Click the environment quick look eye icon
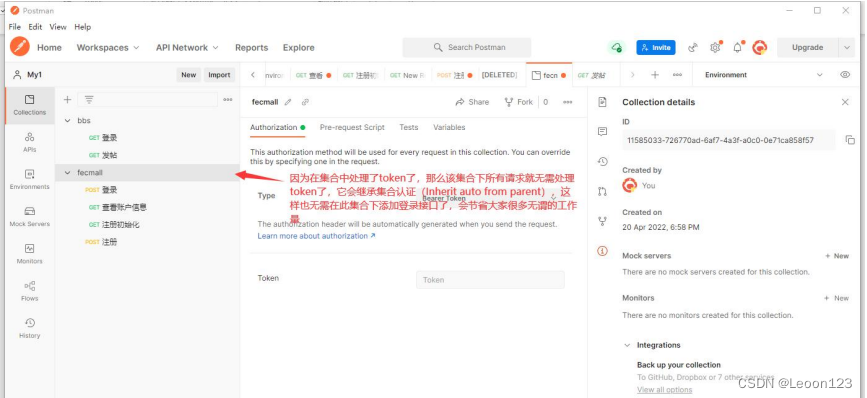 click(845, 75)
